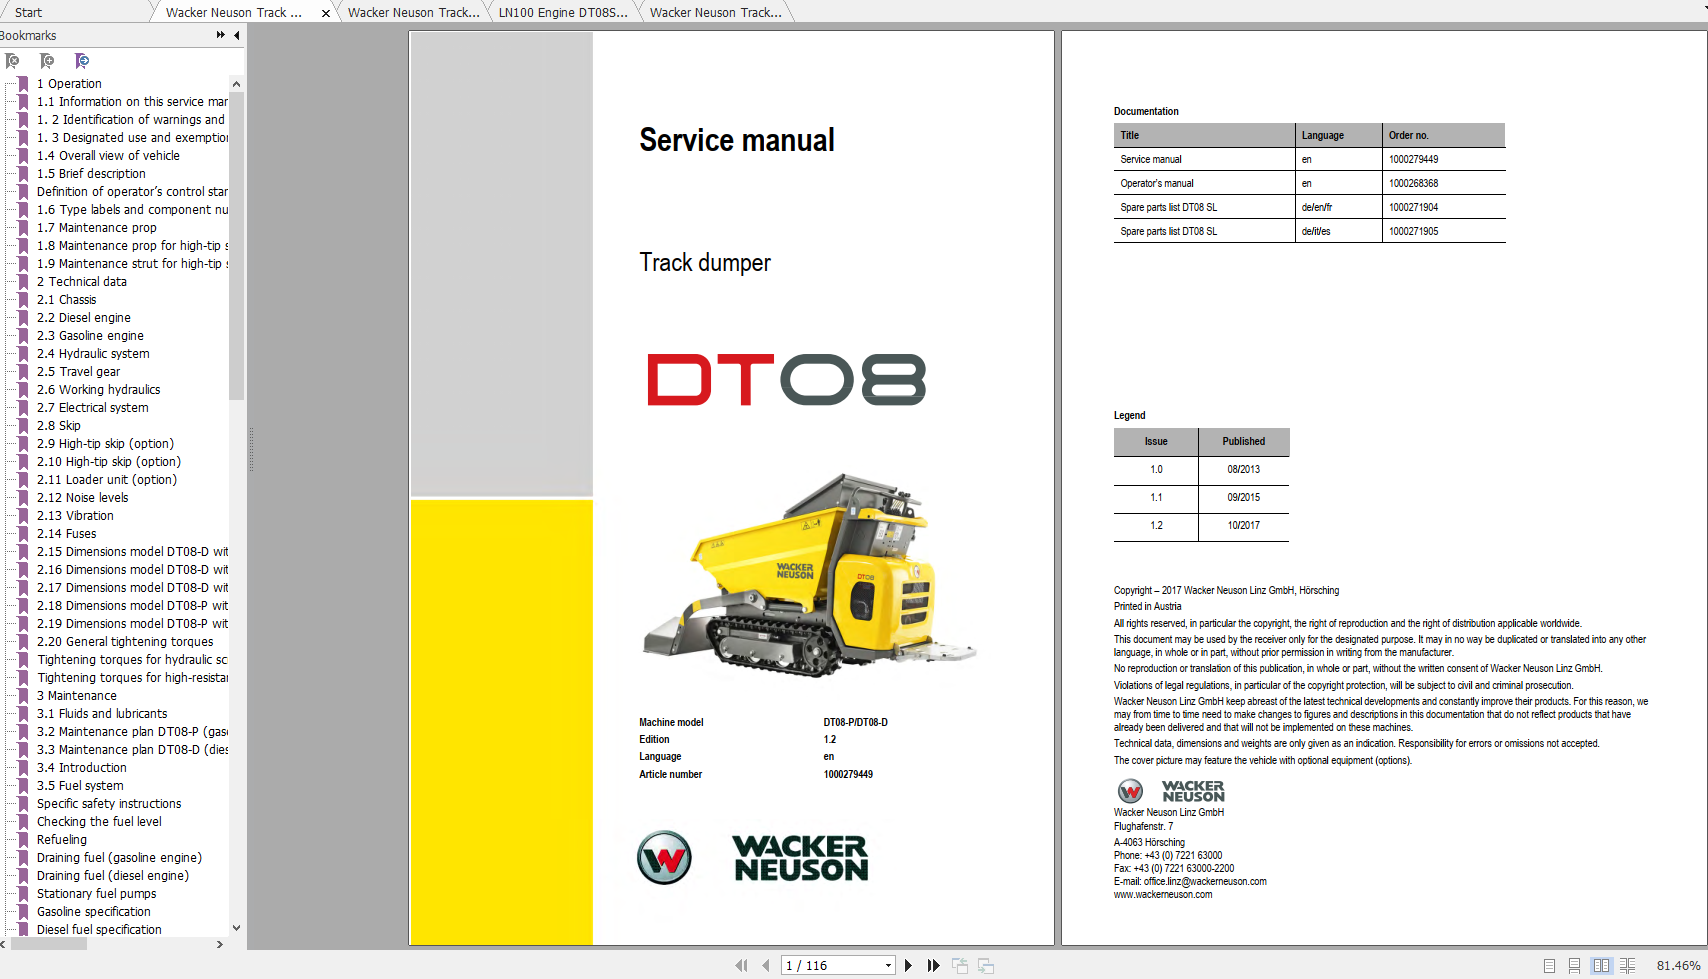The width and height of the screenshot is (1708, 979).
Task: Click the previous view icon in page navigation
Action: click(x=960, y=965)
